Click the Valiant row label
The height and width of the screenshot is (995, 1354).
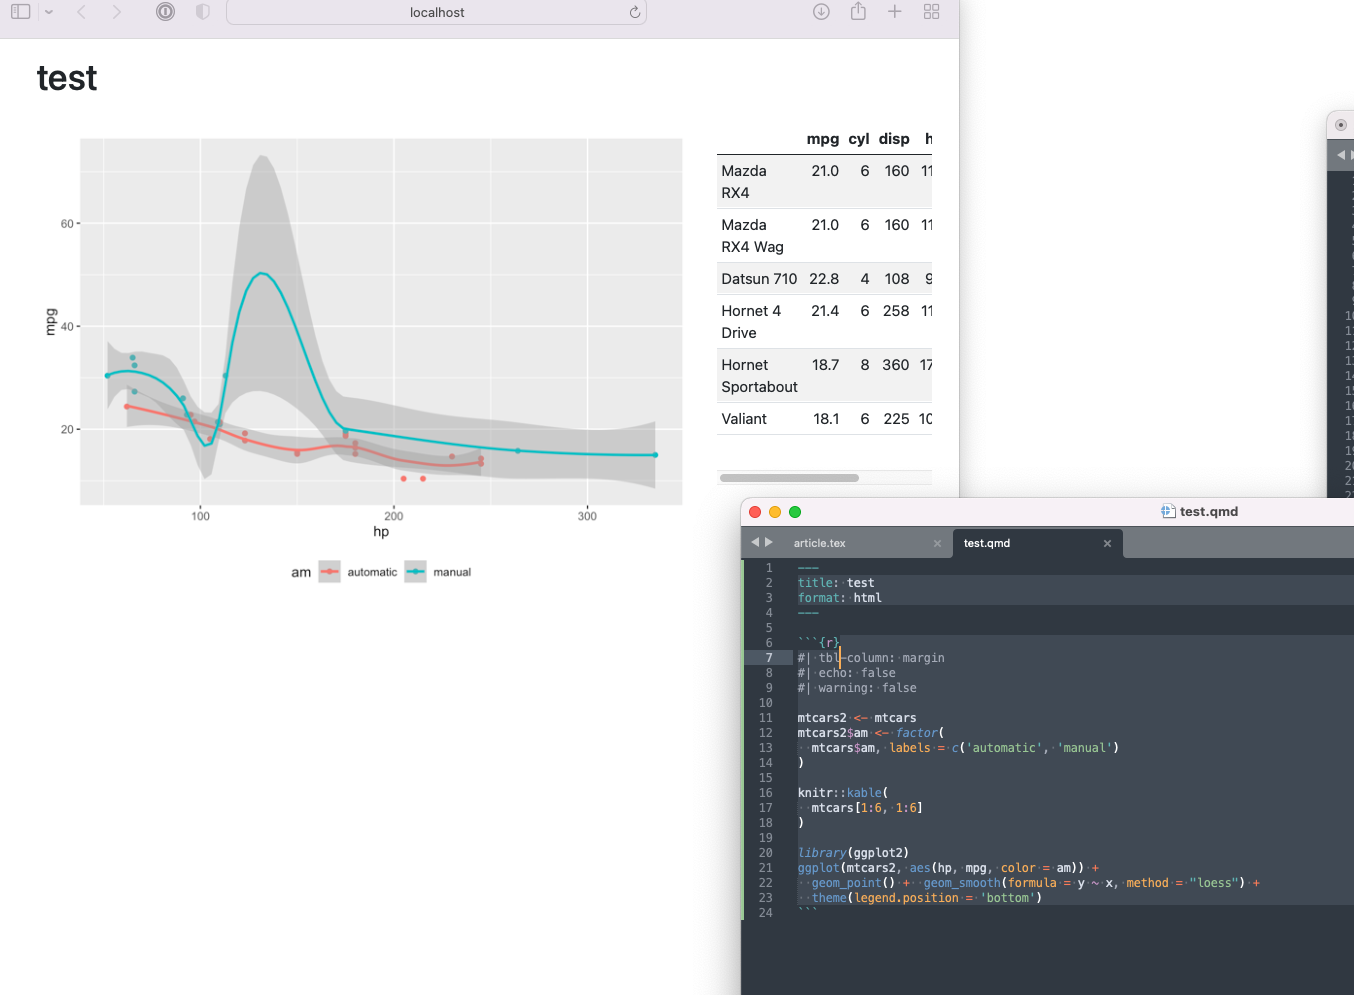[x=744, y=419]
